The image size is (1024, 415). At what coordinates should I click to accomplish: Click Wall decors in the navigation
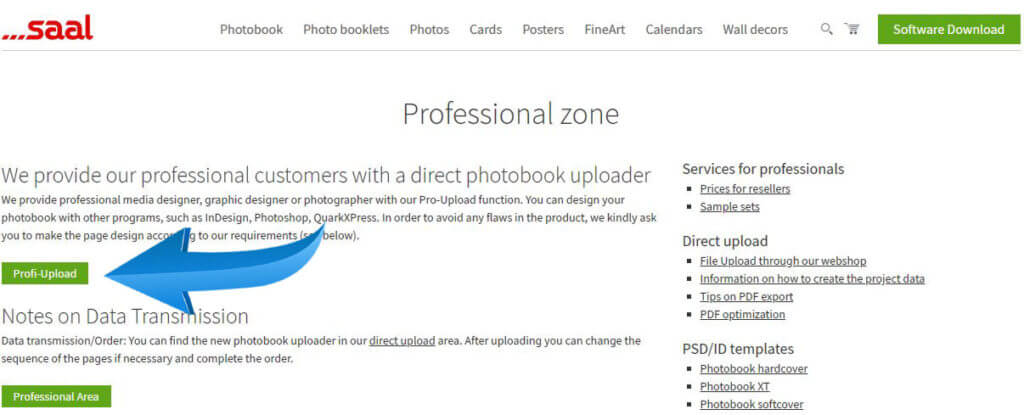click(755, 29)
